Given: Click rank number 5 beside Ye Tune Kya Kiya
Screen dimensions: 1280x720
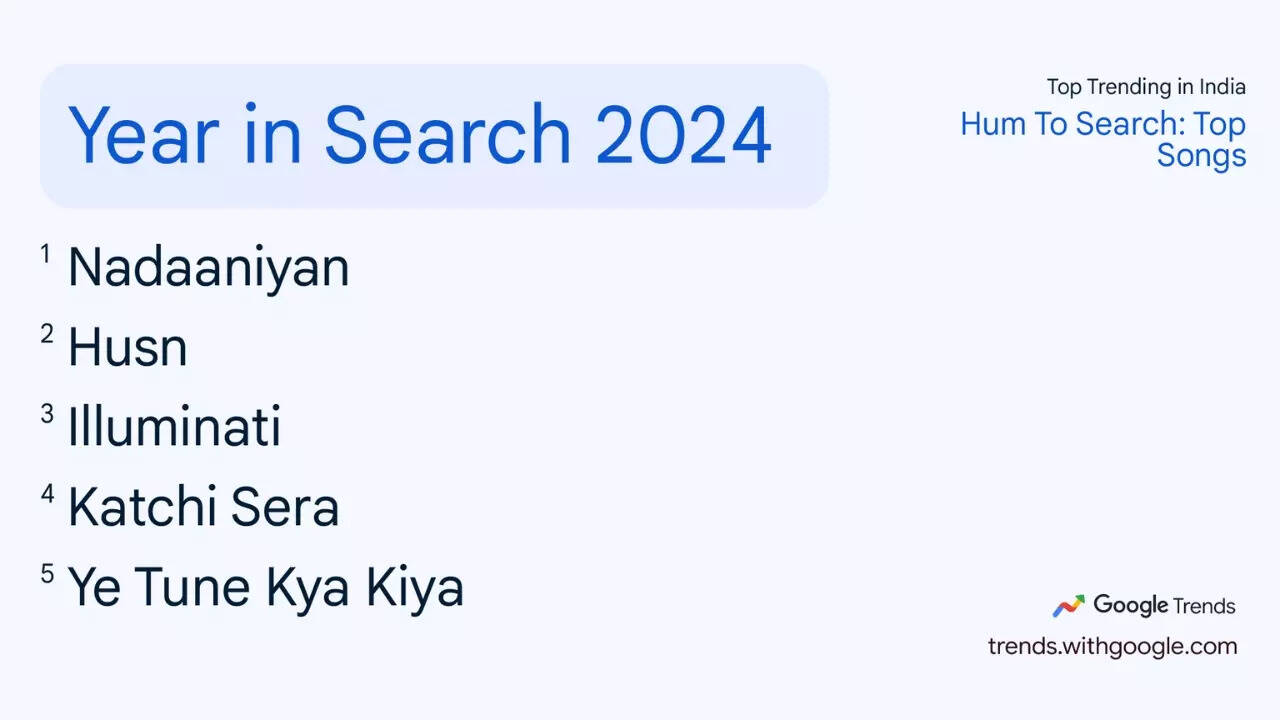Looking at the screenshot, I should point(46,574).
